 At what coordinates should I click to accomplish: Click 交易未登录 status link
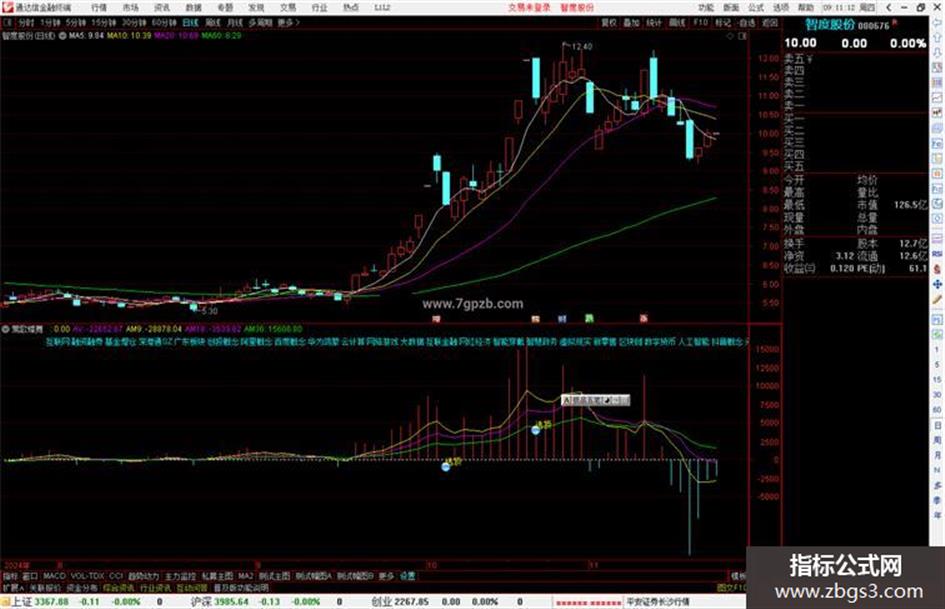point(529,7)
